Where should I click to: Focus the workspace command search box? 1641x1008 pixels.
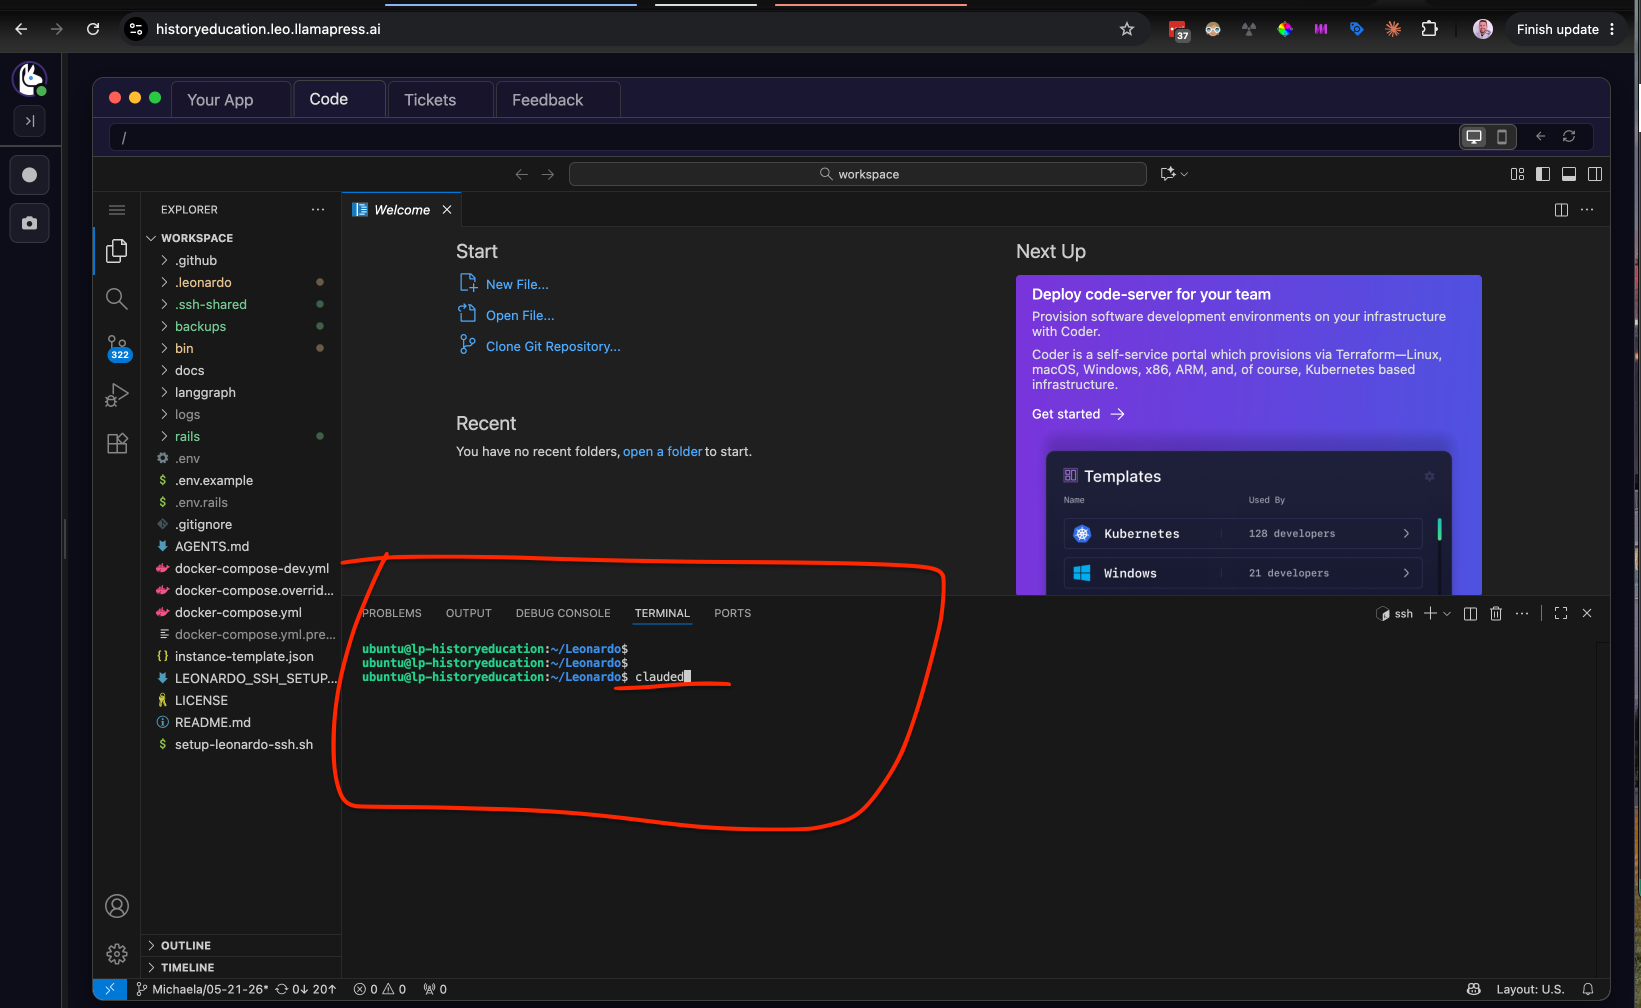click(858, 174)
